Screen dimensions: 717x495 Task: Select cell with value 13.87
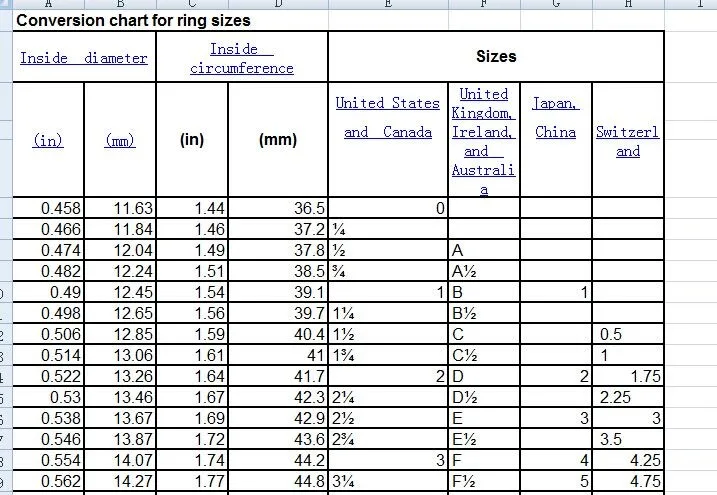pyautogui.click(x=120, y=439)
